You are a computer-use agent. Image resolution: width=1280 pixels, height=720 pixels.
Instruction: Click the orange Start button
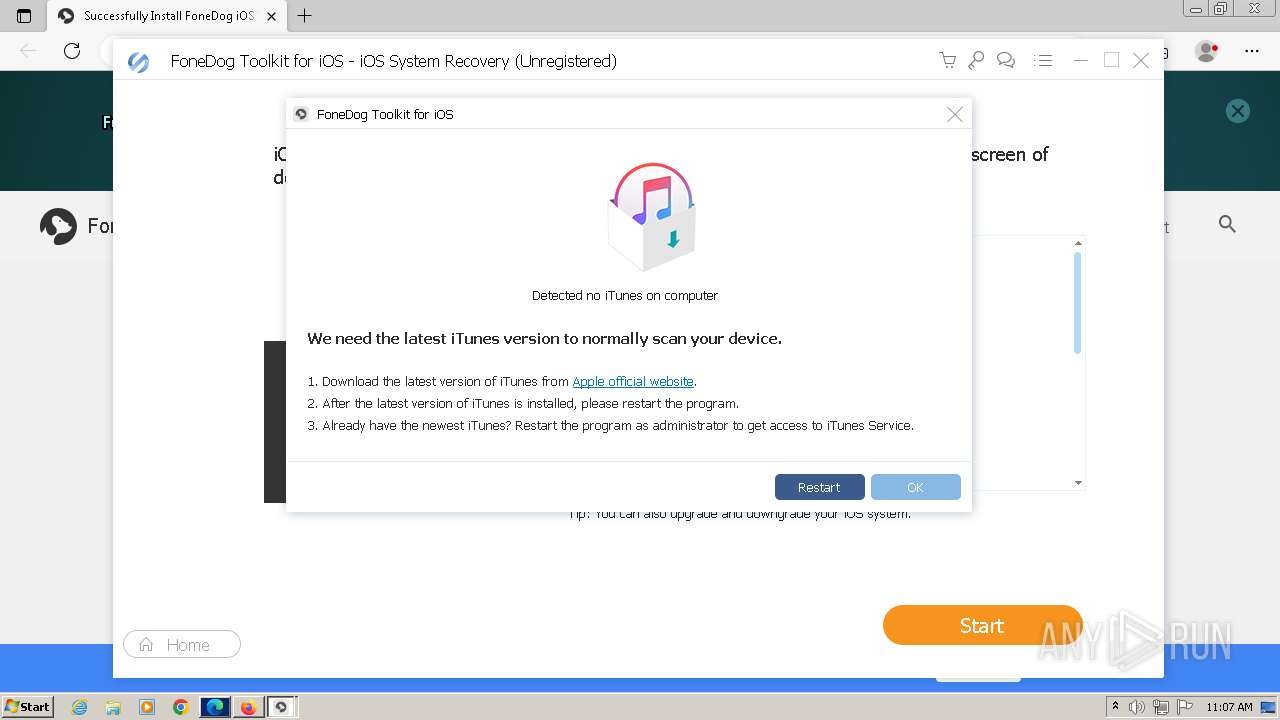pyautogui.click(x=982, y=625)
